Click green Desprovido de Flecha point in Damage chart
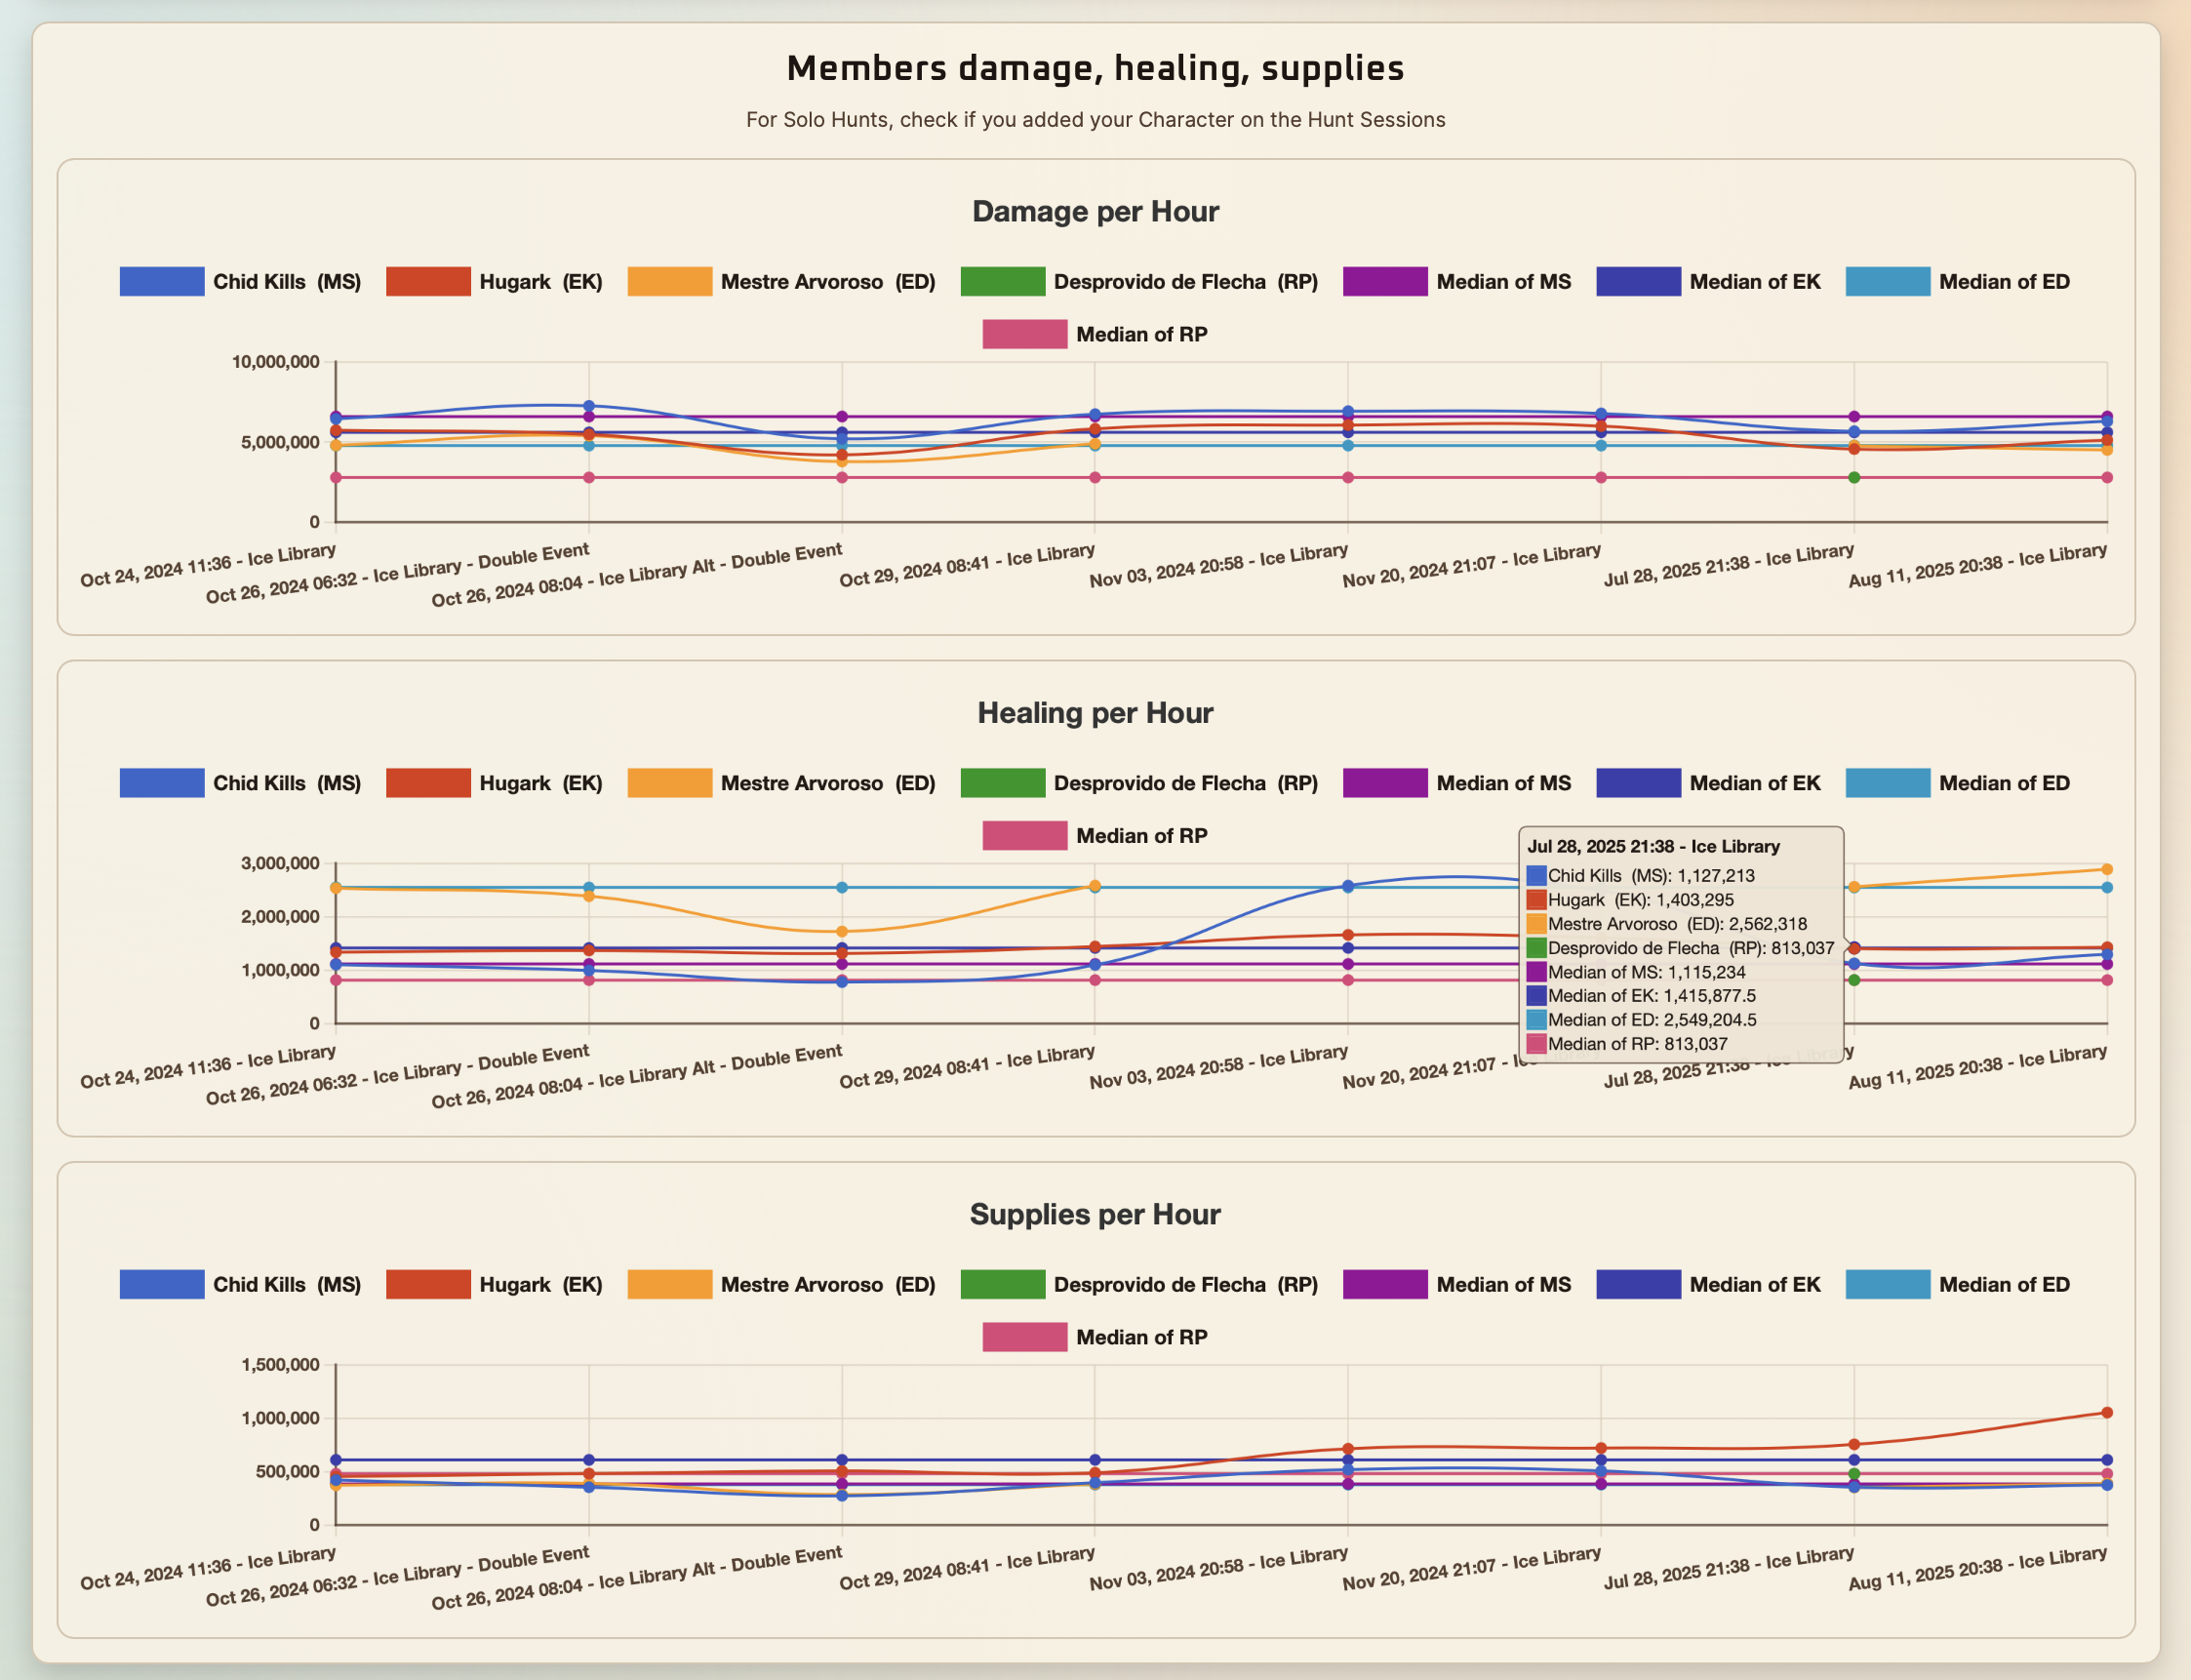Image resolution: width=2191 pixels, height=1680 pixels. 1854,478
